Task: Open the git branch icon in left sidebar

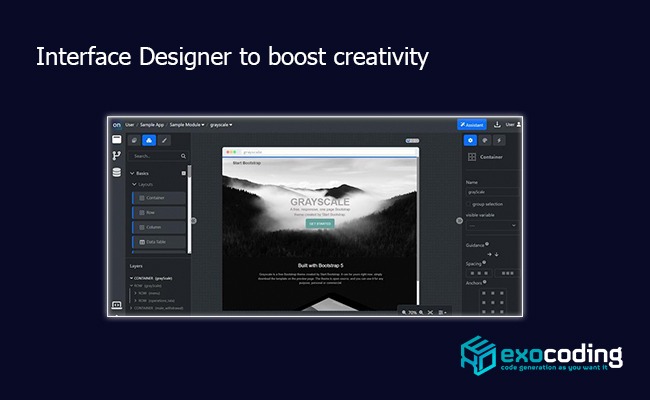Action: point(117,155)
